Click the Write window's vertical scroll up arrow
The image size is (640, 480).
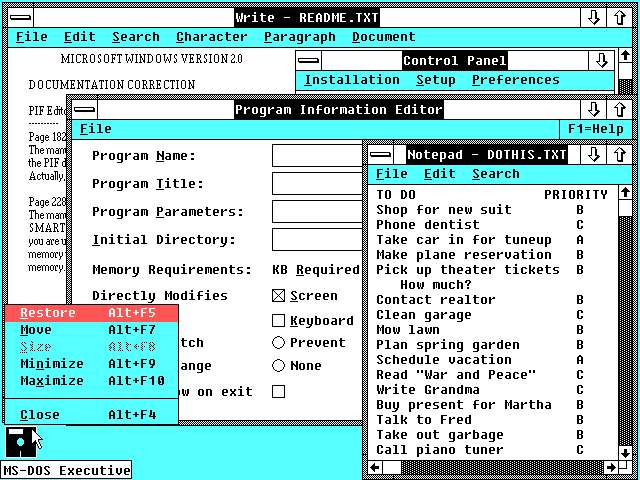tap(625, 56)
